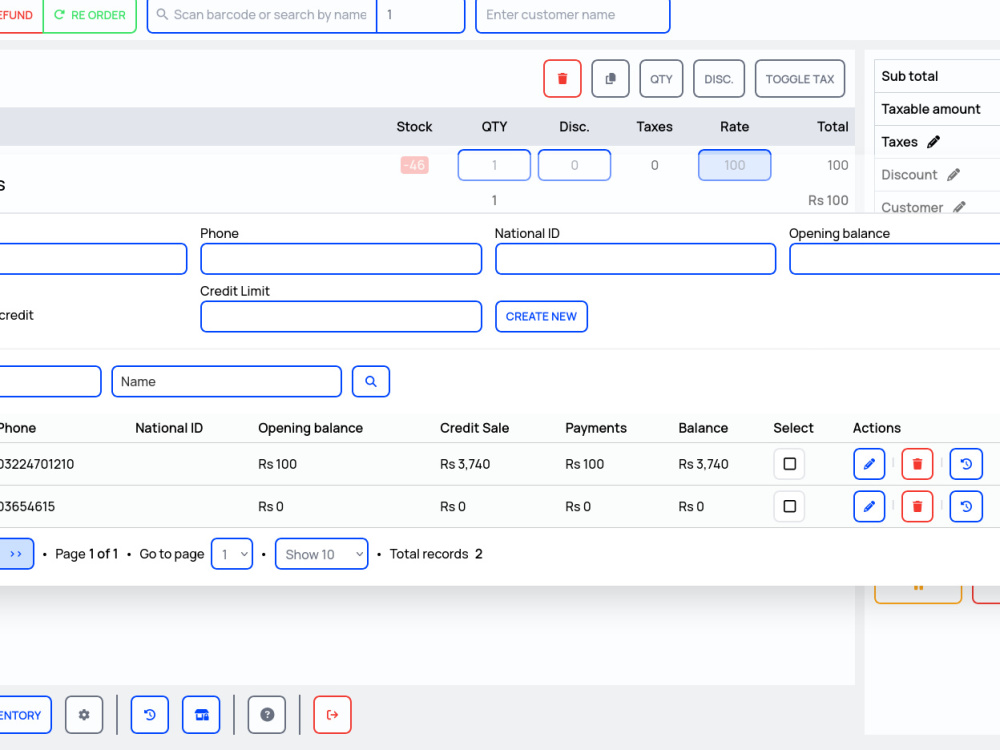This screenshot has width=1000, height=750.
Task: Click the item Rate input showing 100
Action: coord(734,165)
